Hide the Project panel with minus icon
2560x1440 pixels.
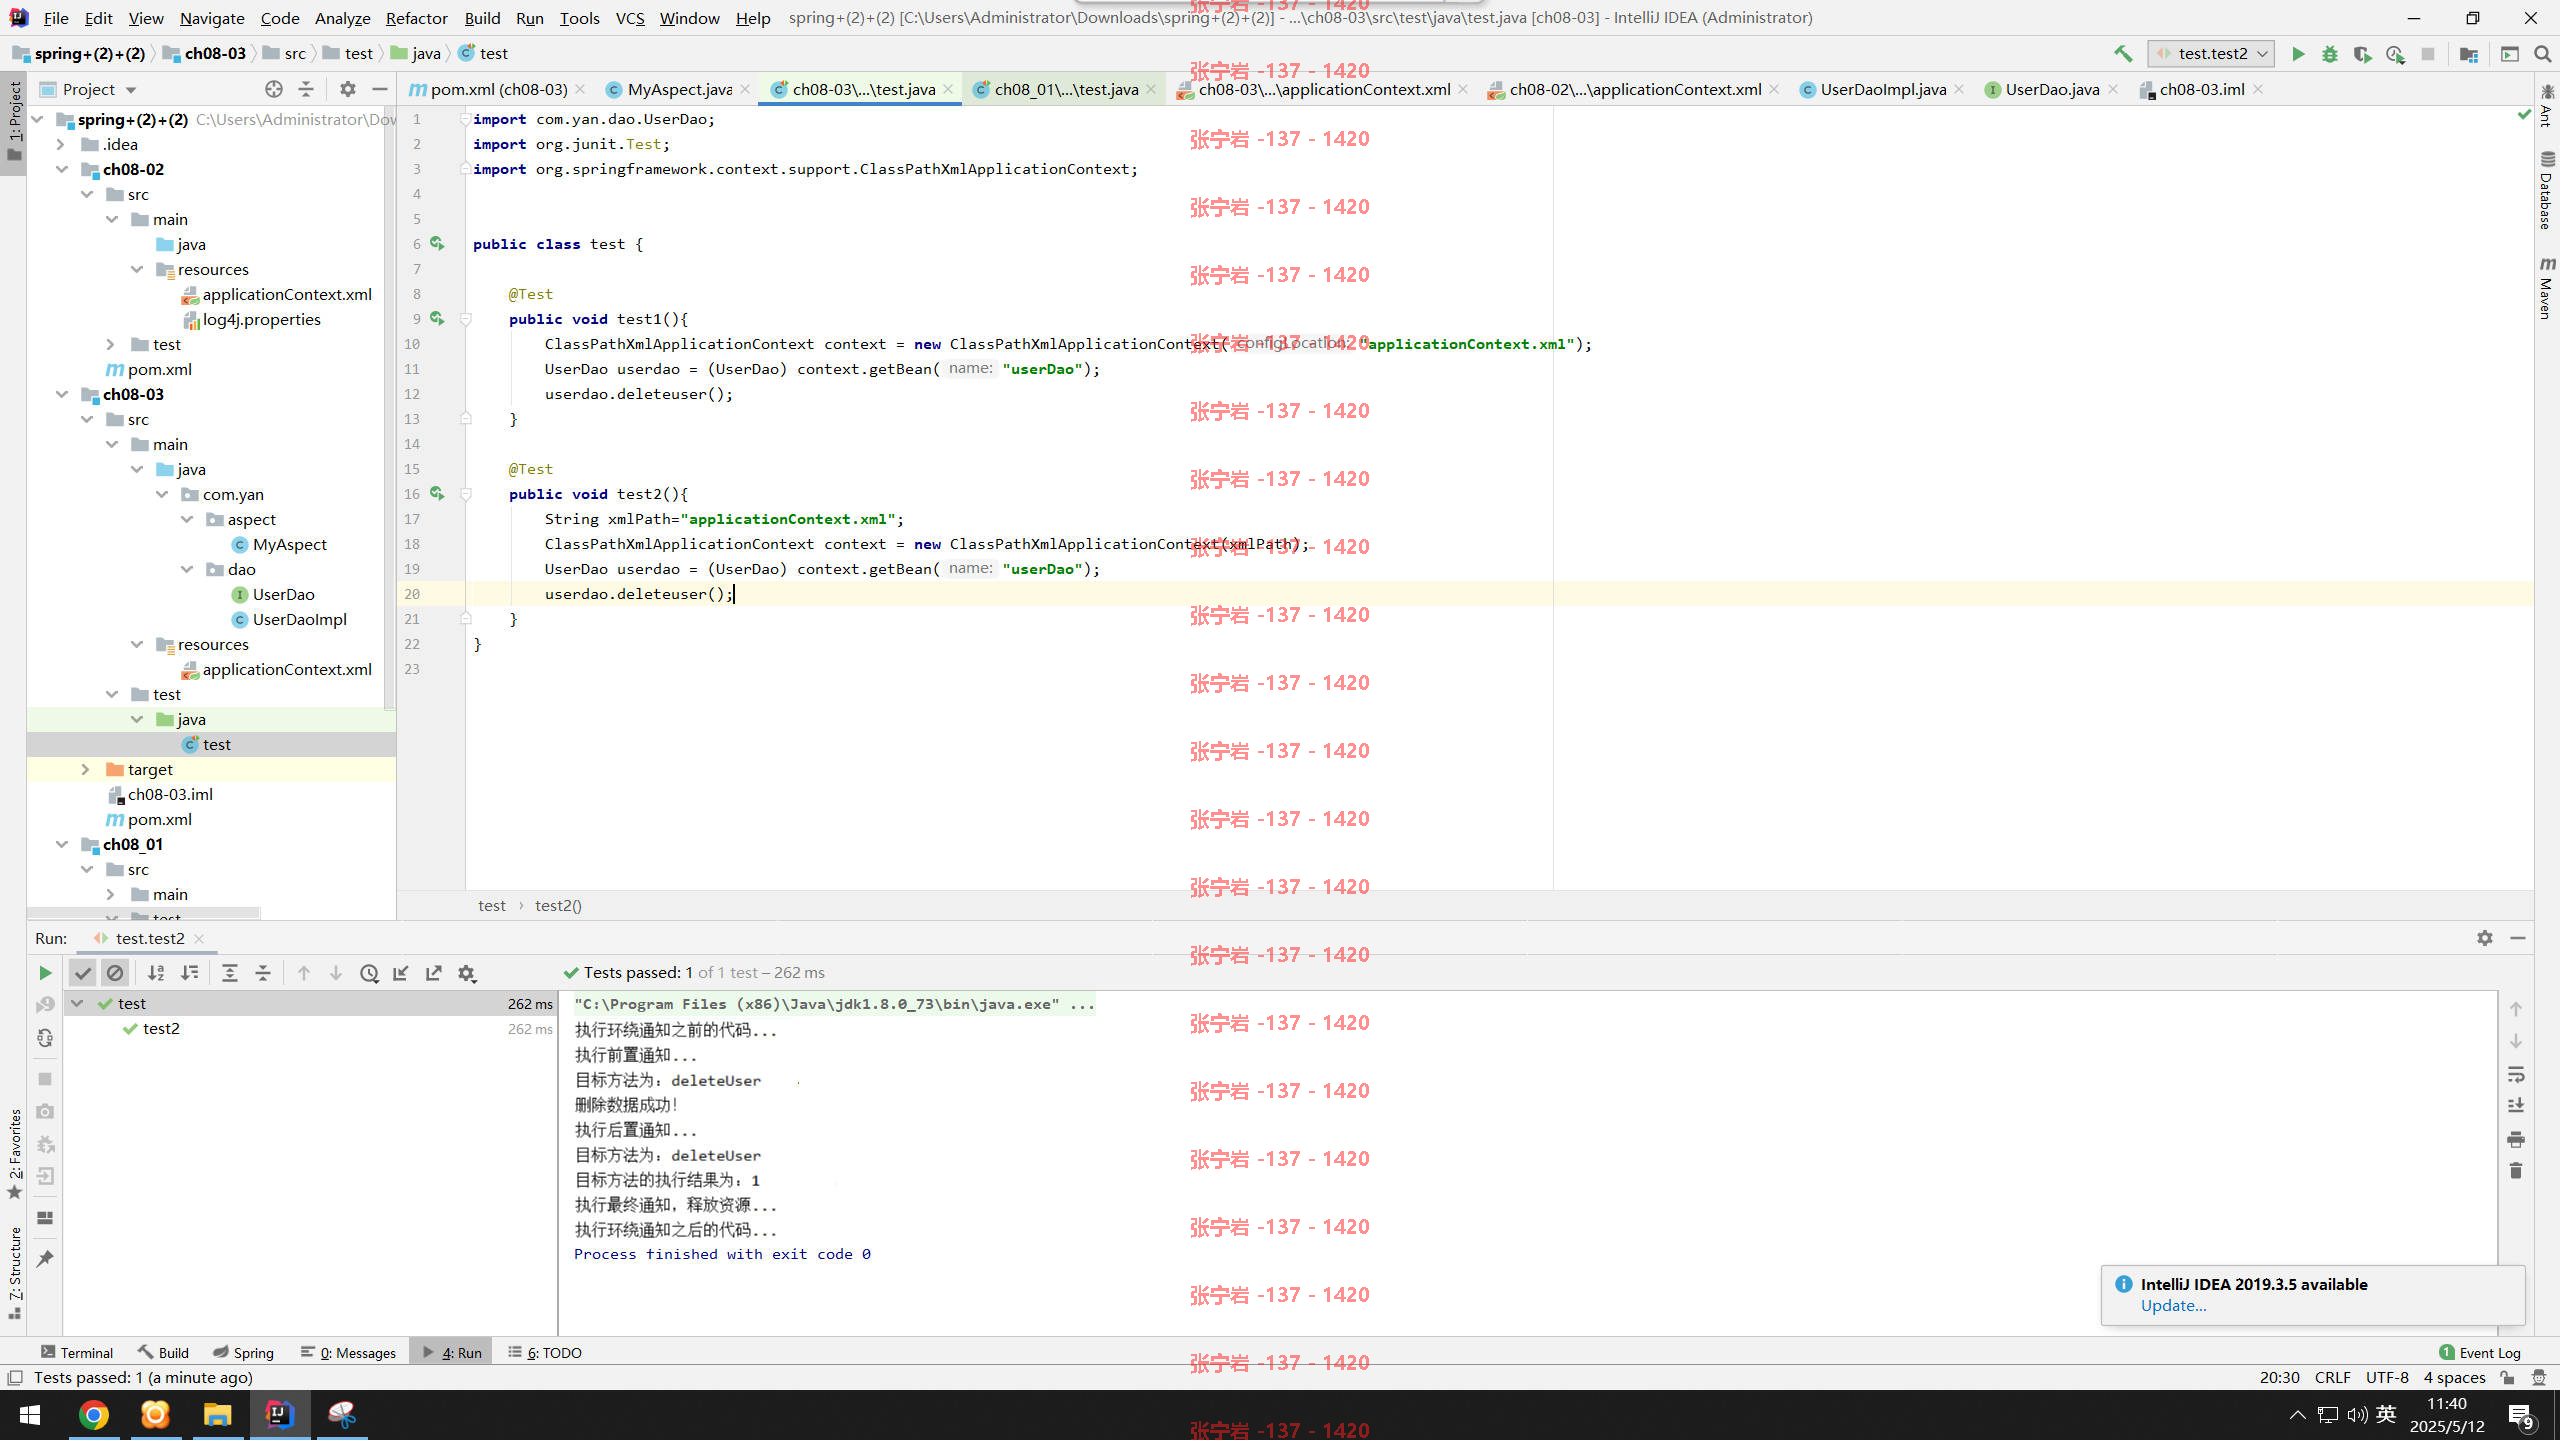(379, 89)
